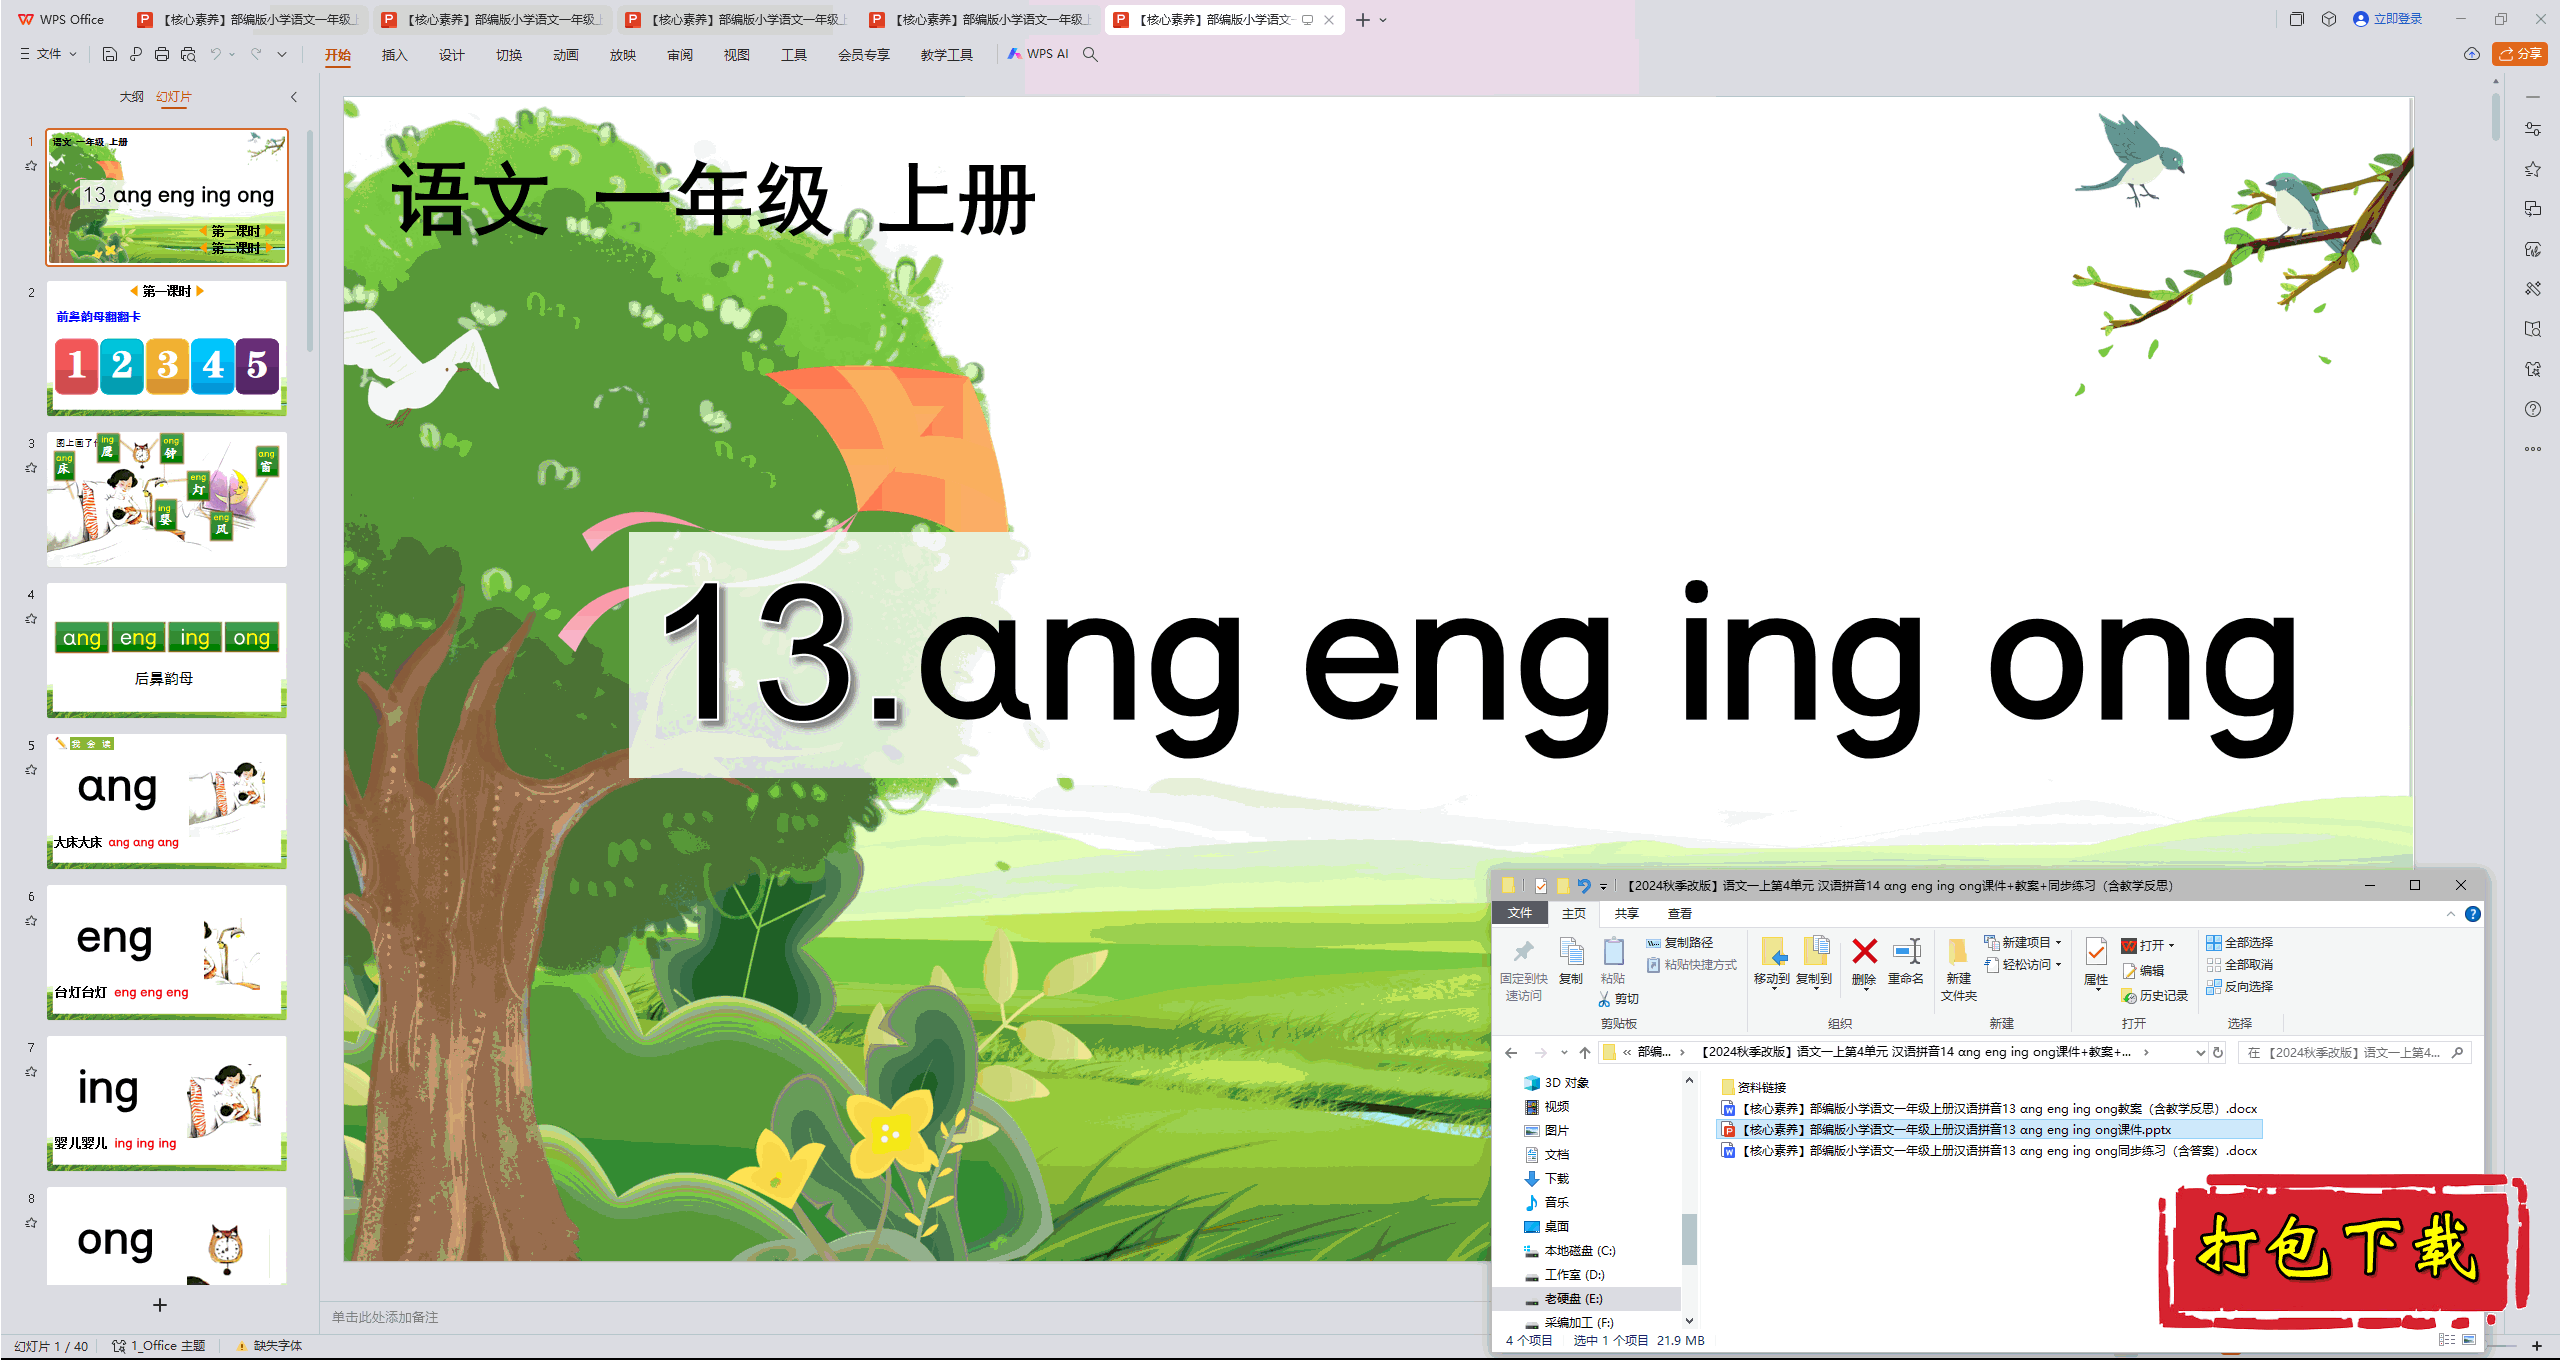Click the Explorer search box

click(2353, 1053)
